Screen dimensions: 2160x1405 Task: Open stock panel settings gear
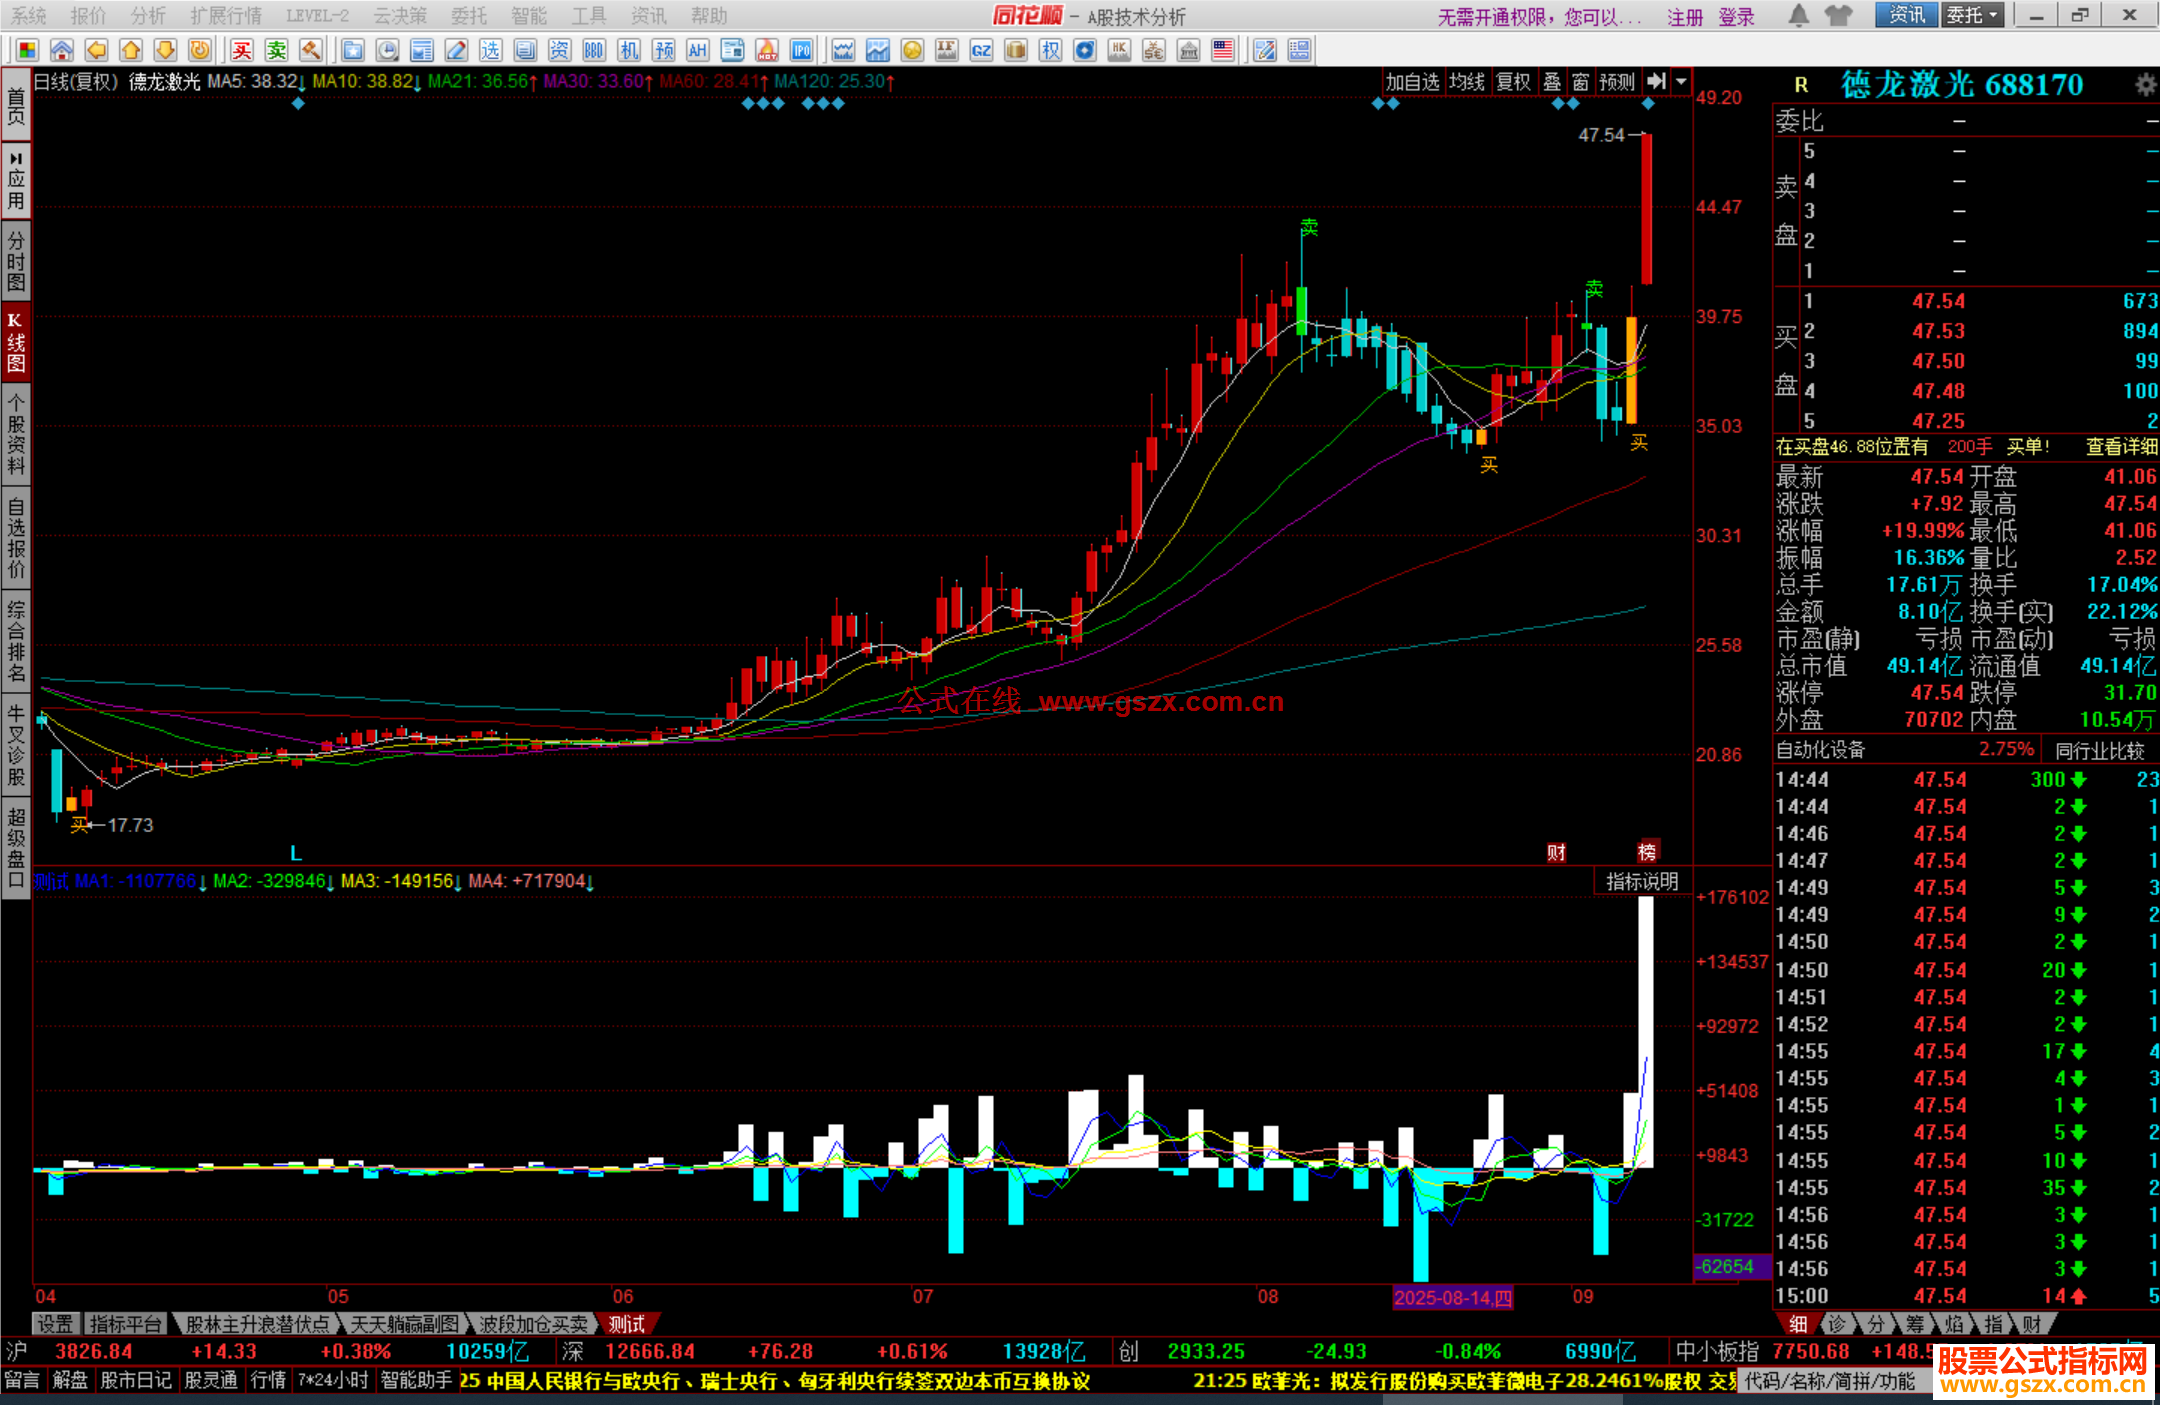point(2145,85)
